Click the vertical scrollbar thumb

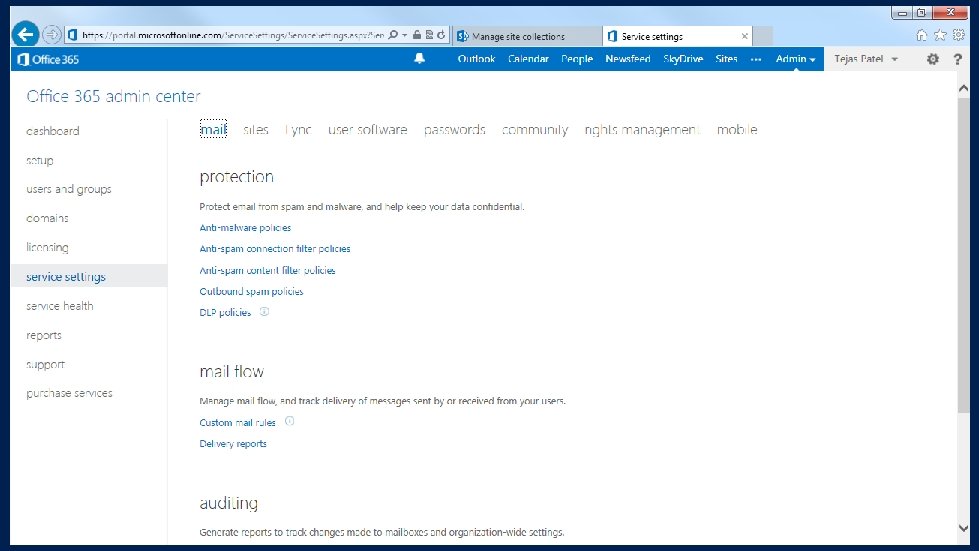coord(963,254)
